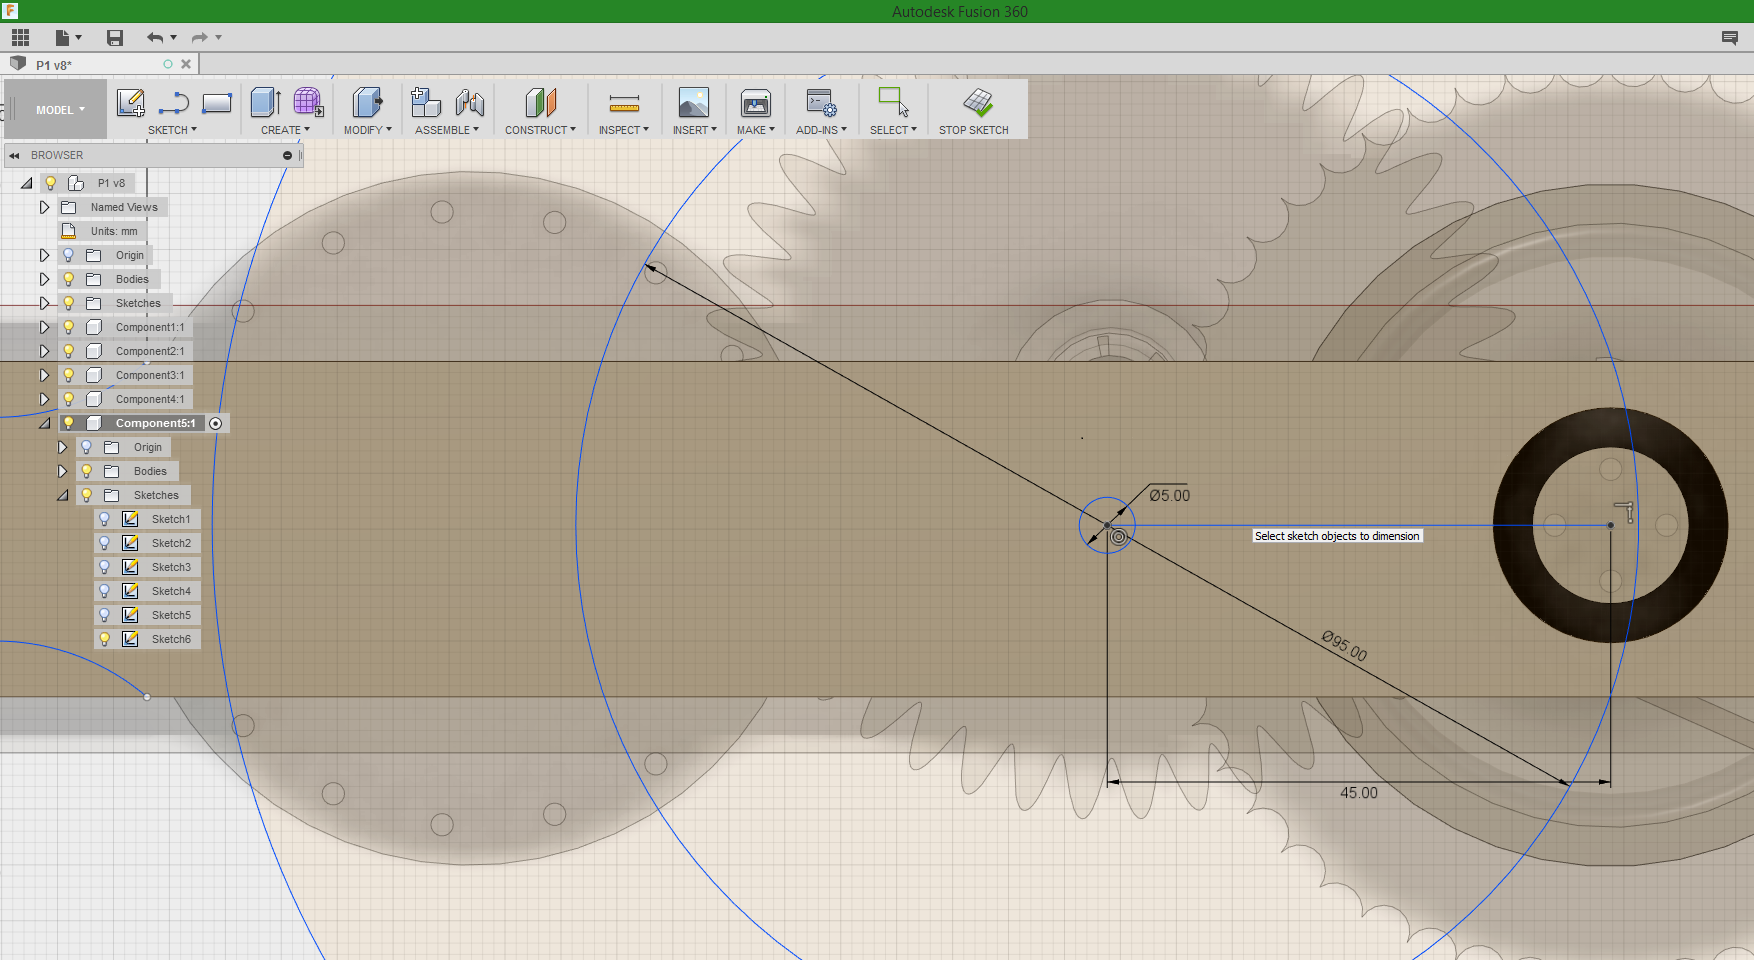Open the MODEL workspace dropdown
Image resolution: width=1754 pixels, height=960 pixels.
coord(60,110)
